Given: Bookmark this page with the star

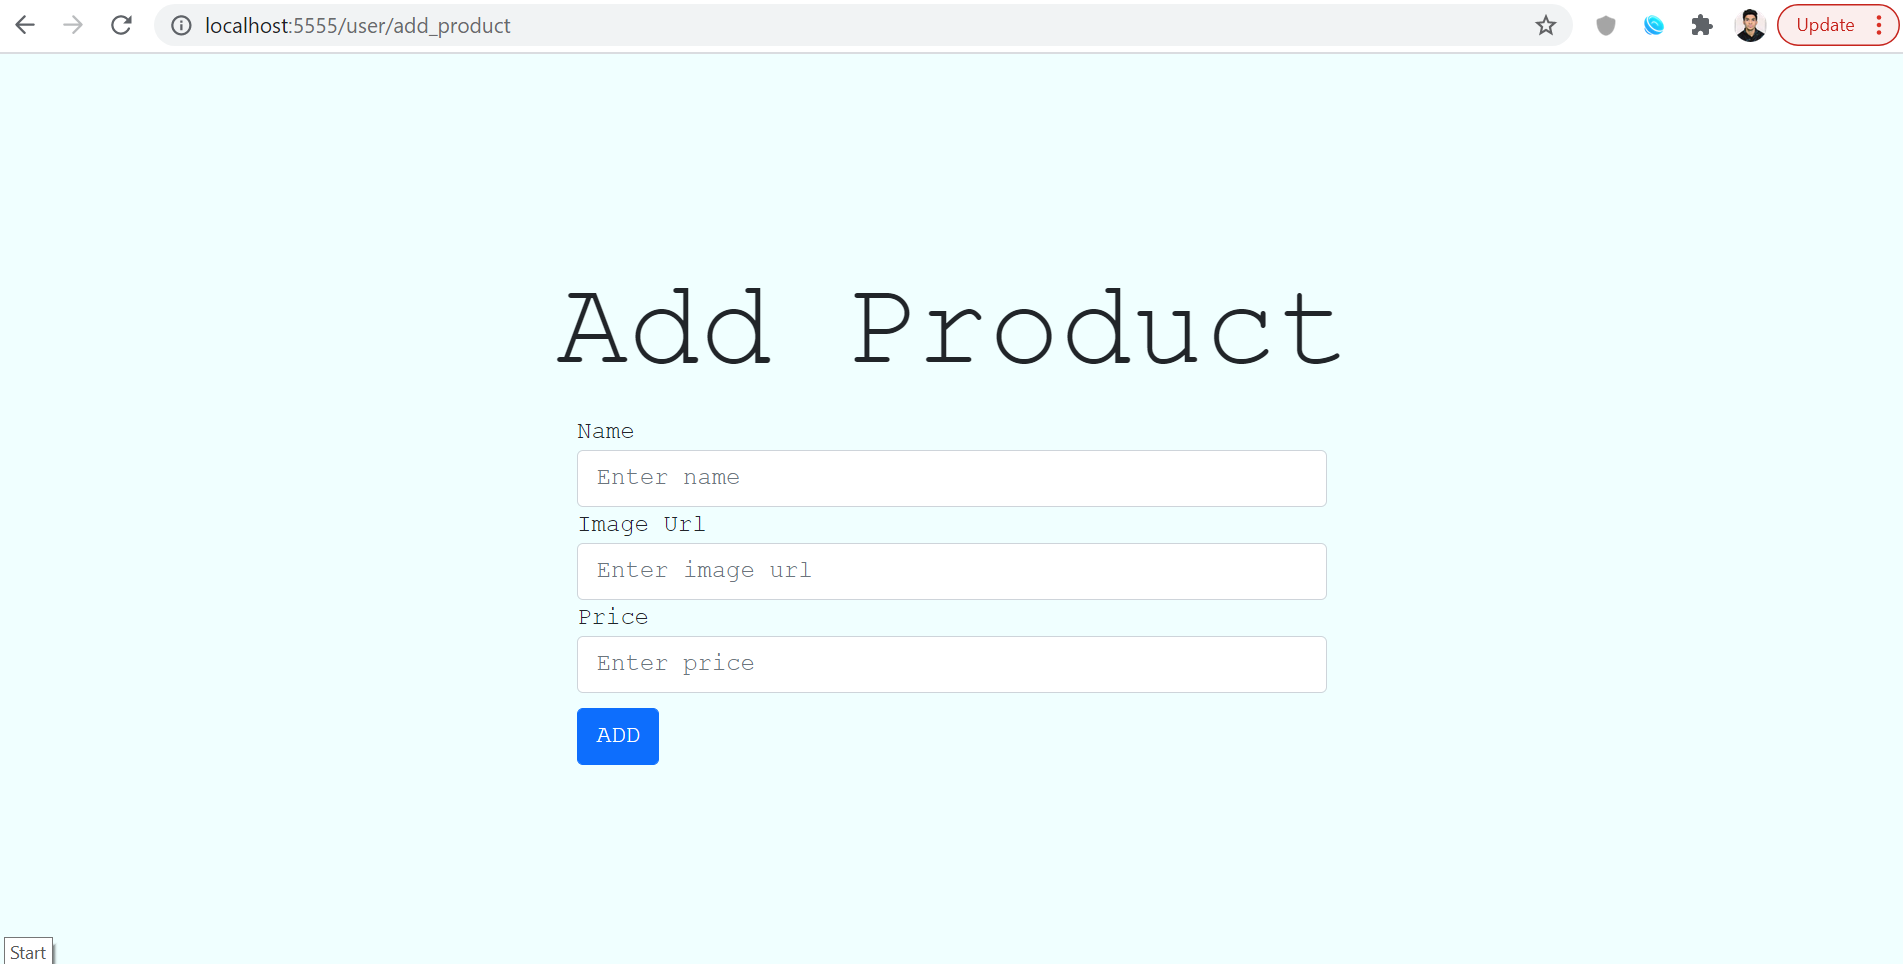Looking at the screenshot, I should pyautogui.click(x=1545, y=25).
